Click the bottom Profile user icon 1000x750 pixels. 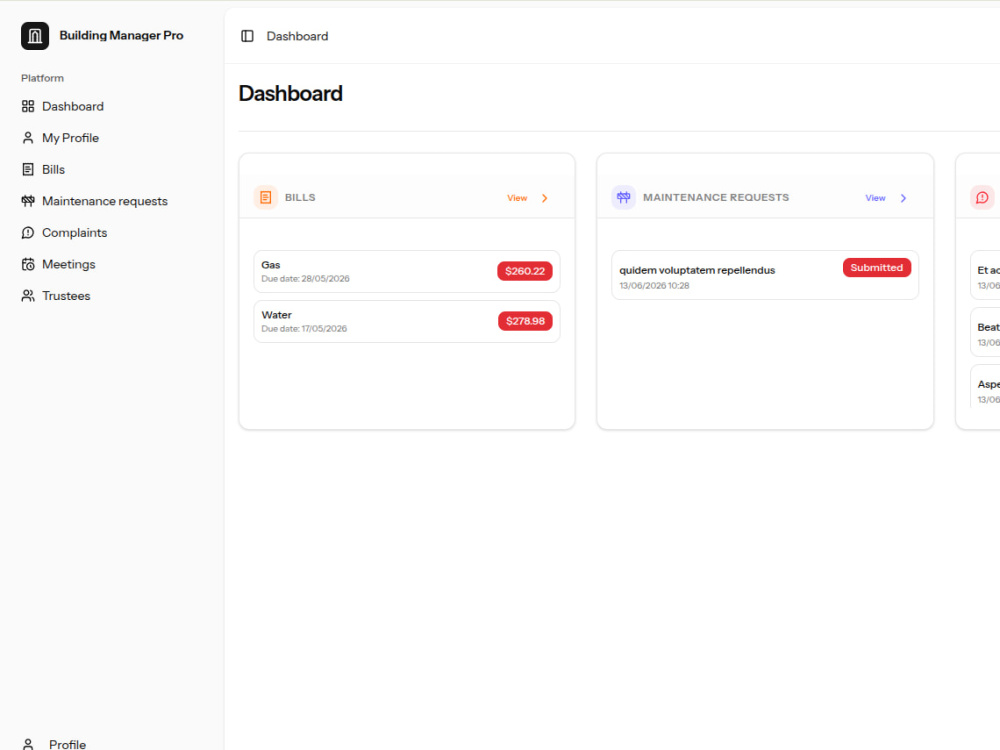28,744
